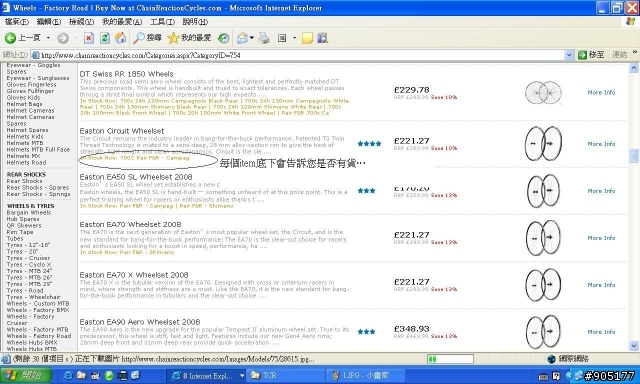Click the URL address input field
The height and width of the screenshot is (384, 640).
point(302,55)
